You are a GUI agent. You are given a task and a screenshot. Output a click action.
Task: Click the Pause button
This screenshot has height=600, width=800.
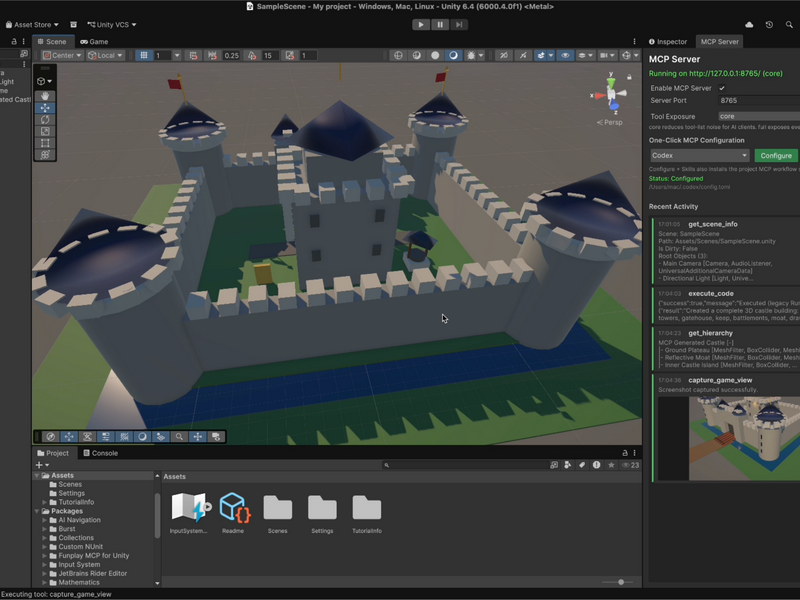[x=440, y=24]
